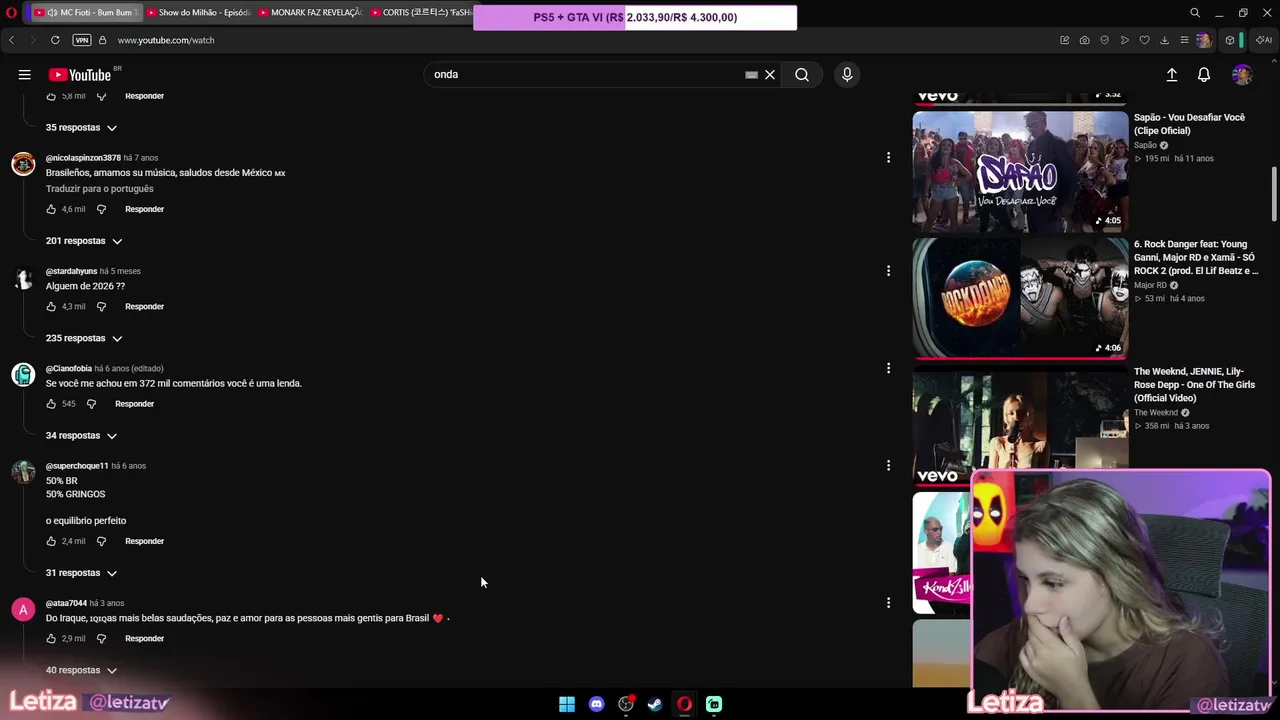
Task: Click the browser address bar URL
Action: (x=166, y=40)
